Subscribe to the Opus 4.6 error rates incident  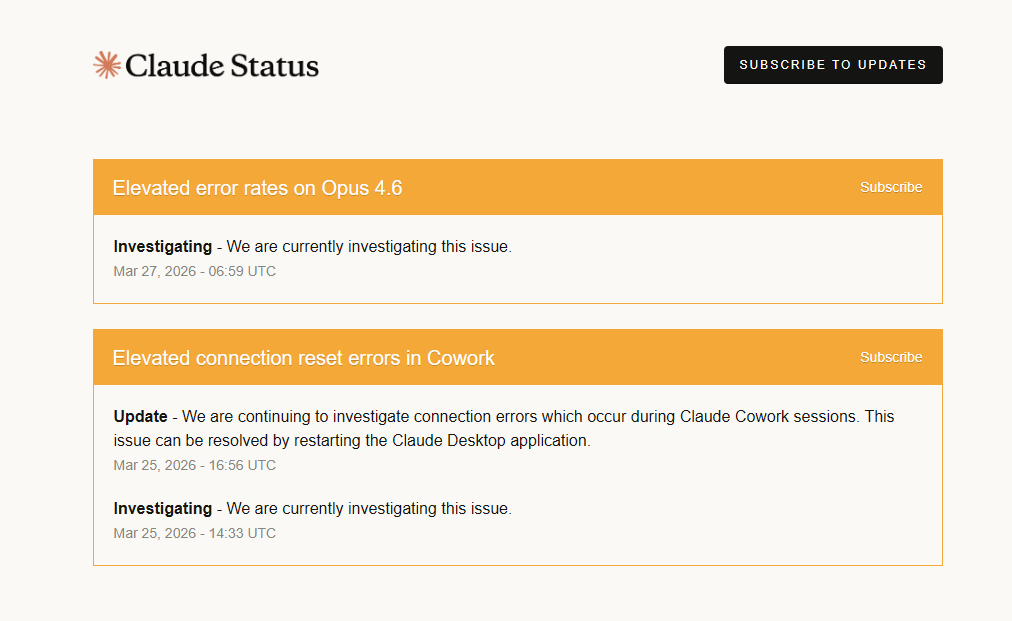click(891, 187)
